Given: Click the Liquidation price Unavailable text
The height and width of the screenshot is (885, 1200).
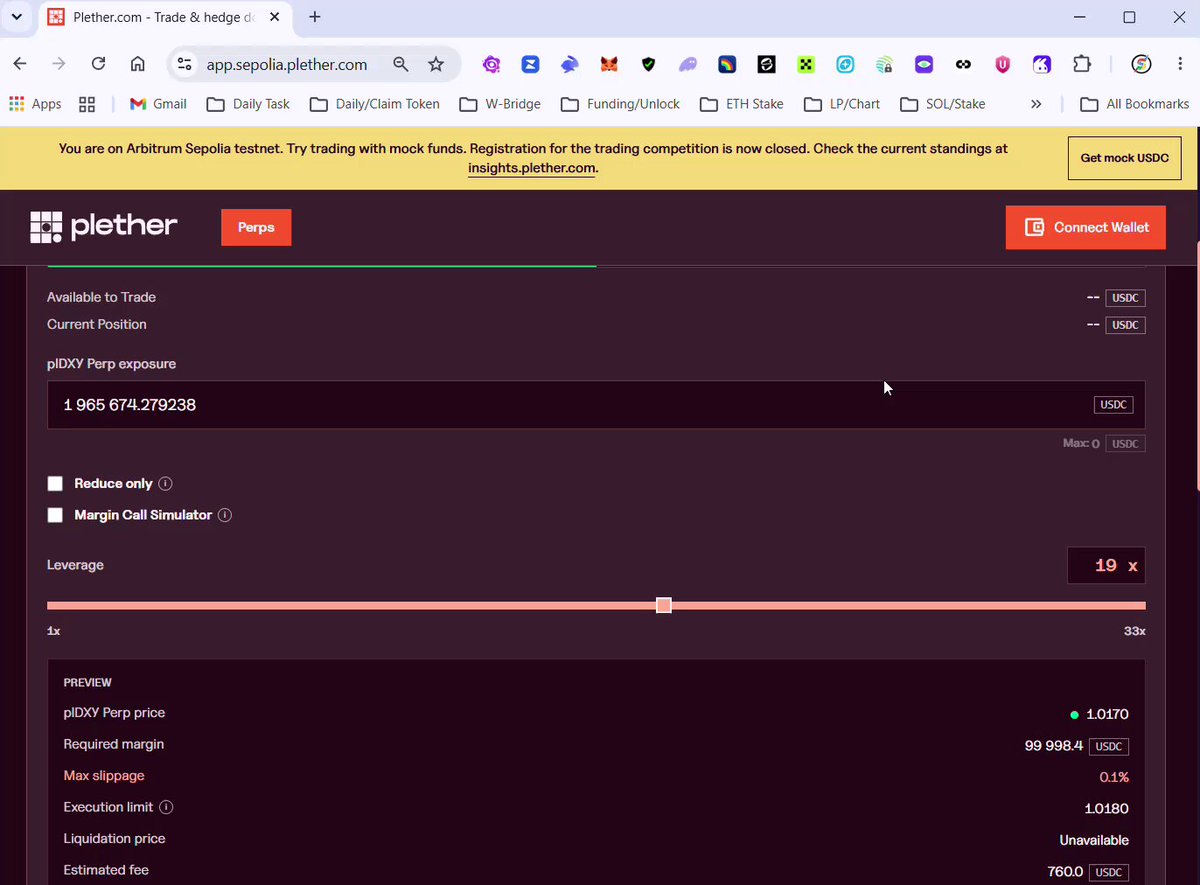Looking at the screenshot, I should [x=1094, y=840].
